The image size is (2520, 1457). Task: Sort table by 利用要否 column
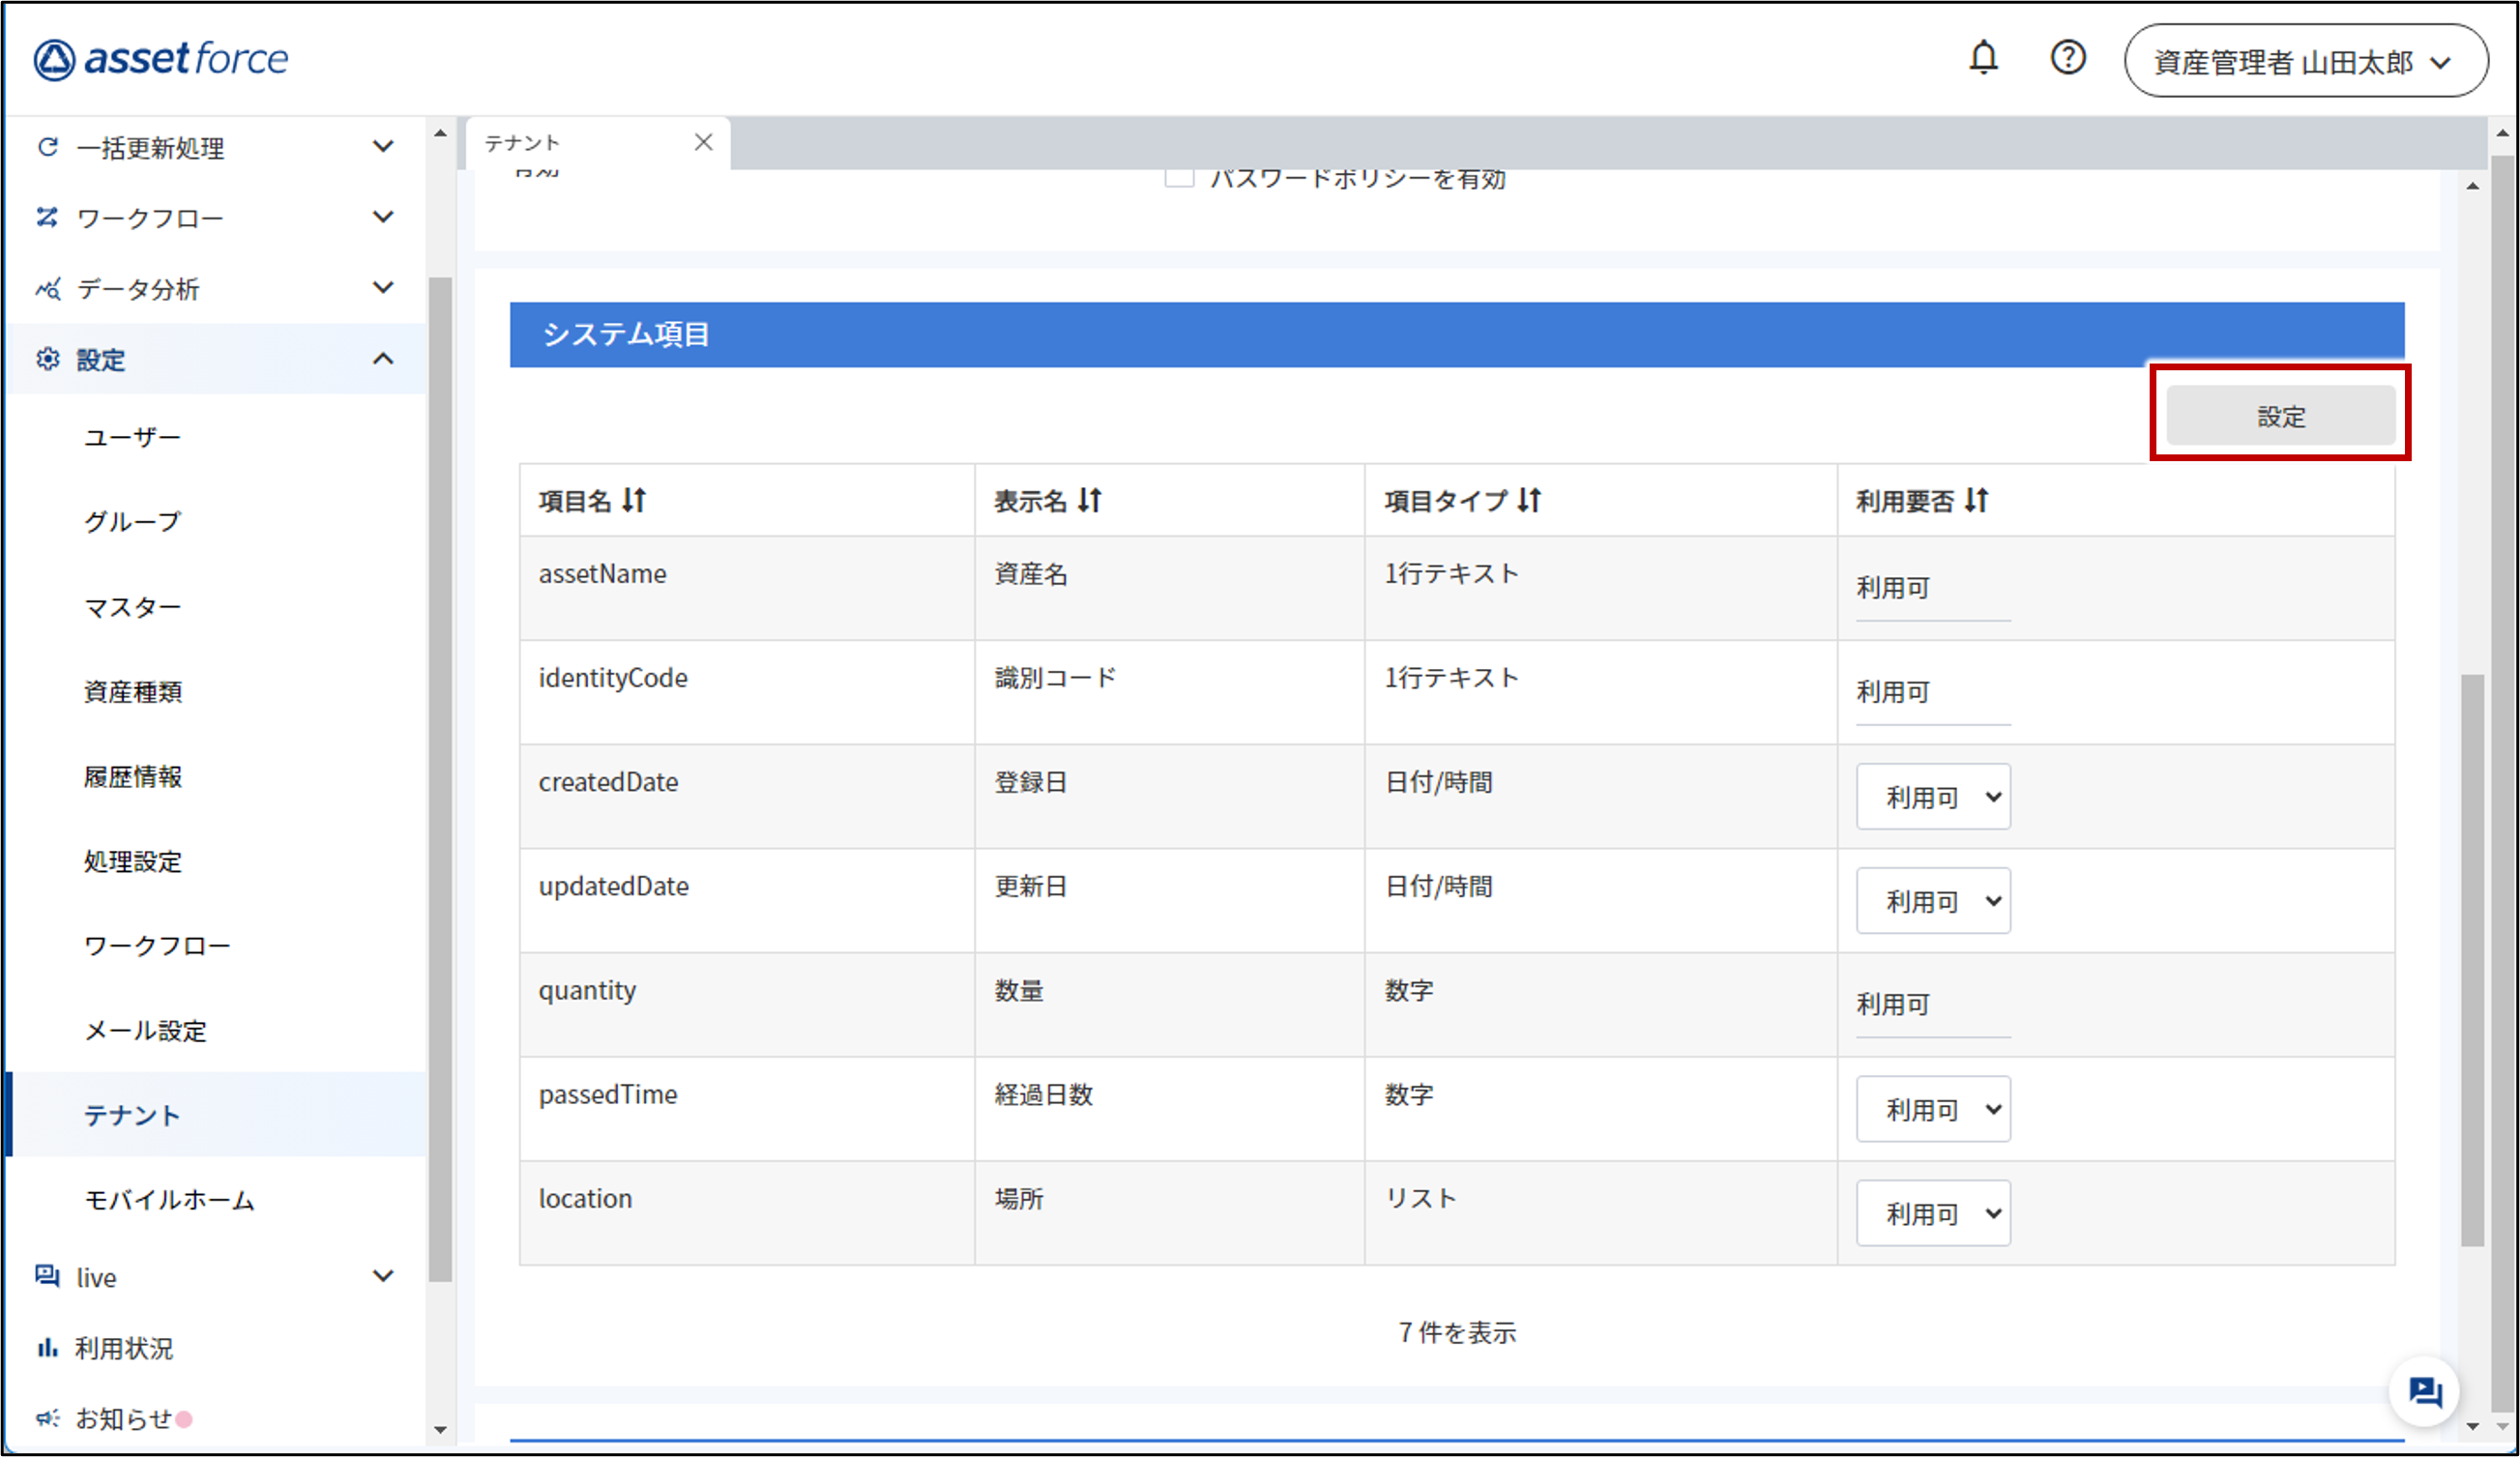click(x=1976, y=500)
